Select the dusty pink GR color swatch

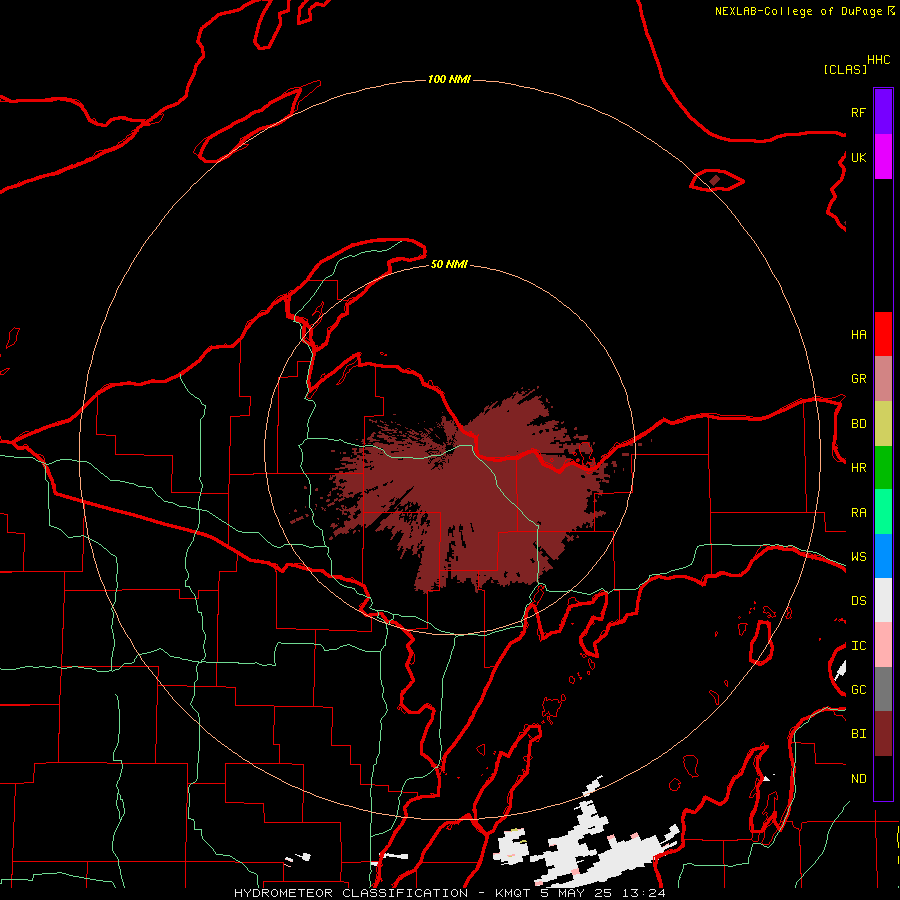883,379
